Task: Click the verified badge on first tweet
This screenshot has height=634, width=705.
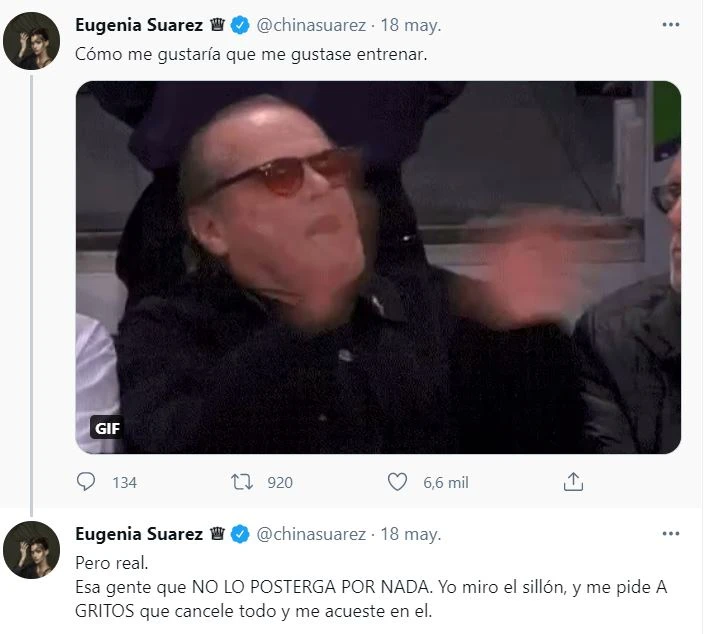Action: [240, 25]
